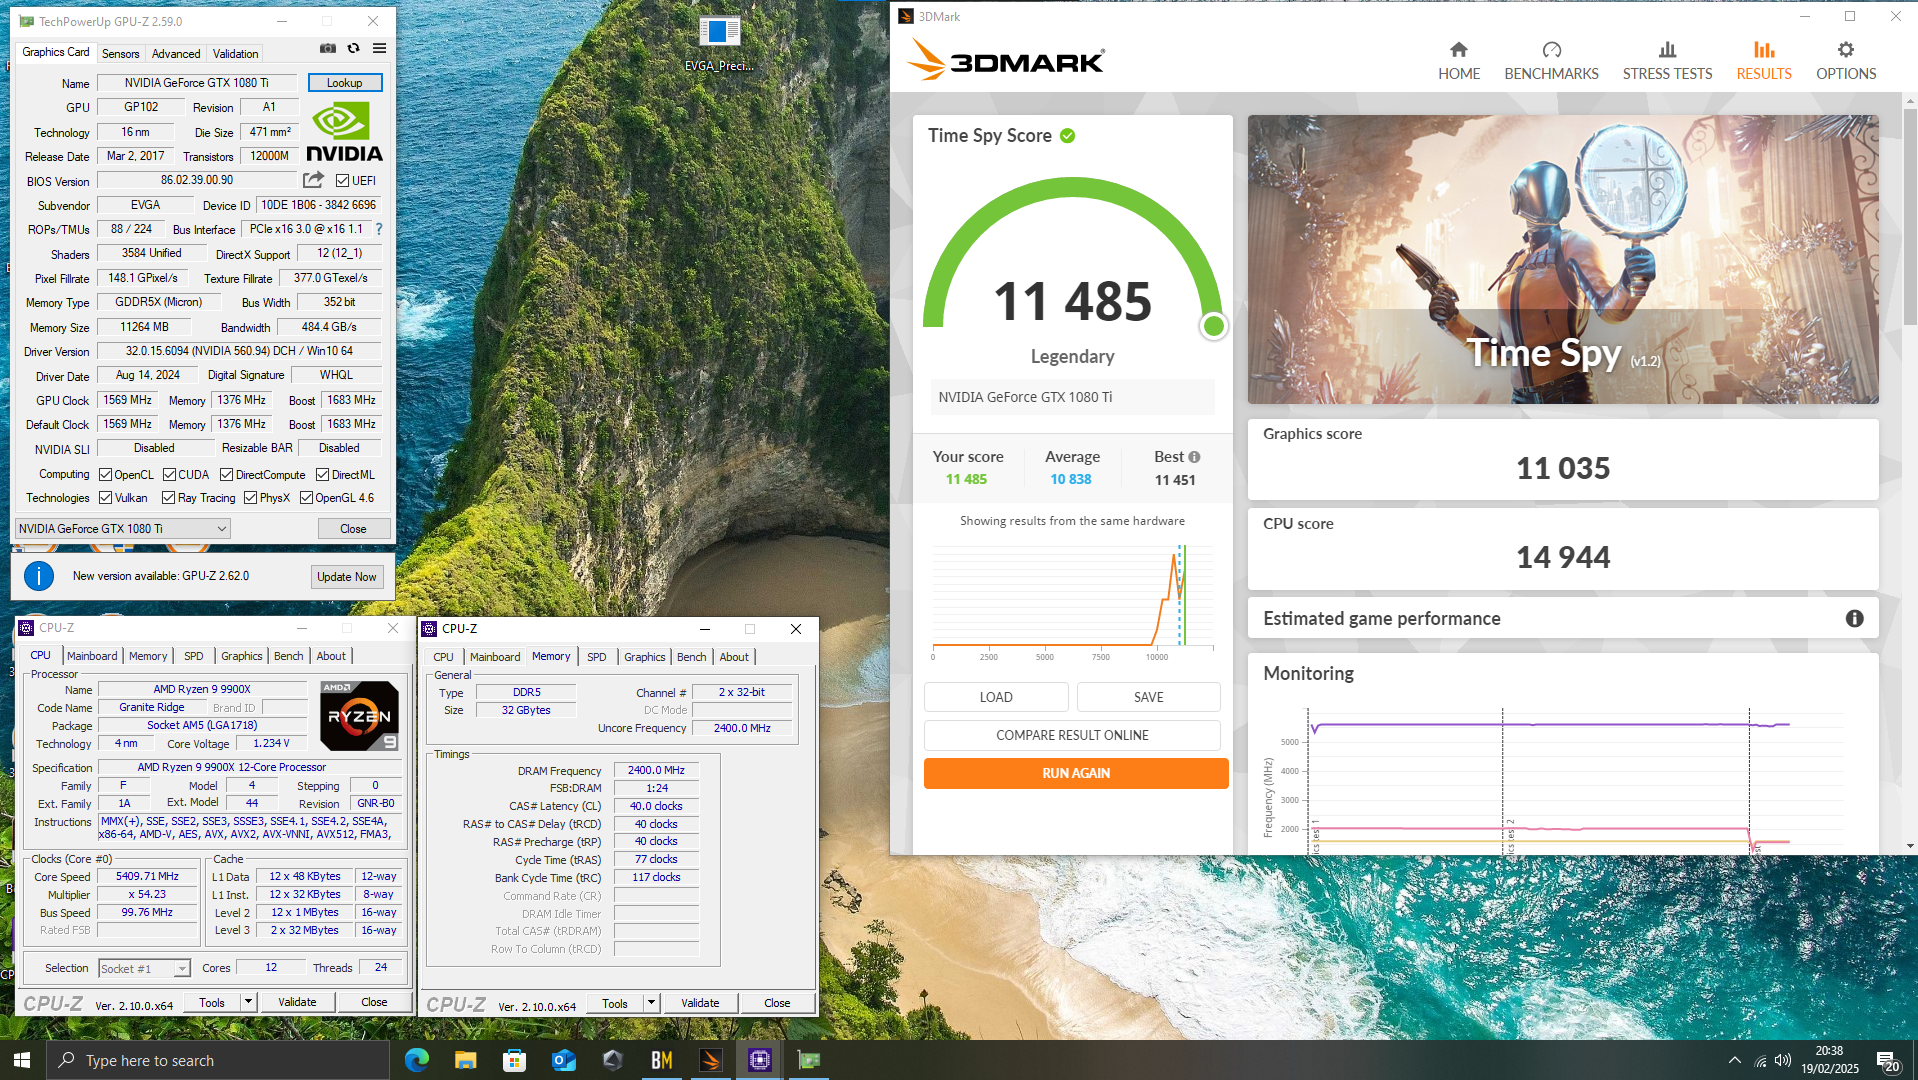Open the Socket #1 selection dropdown

coord(145,969)
